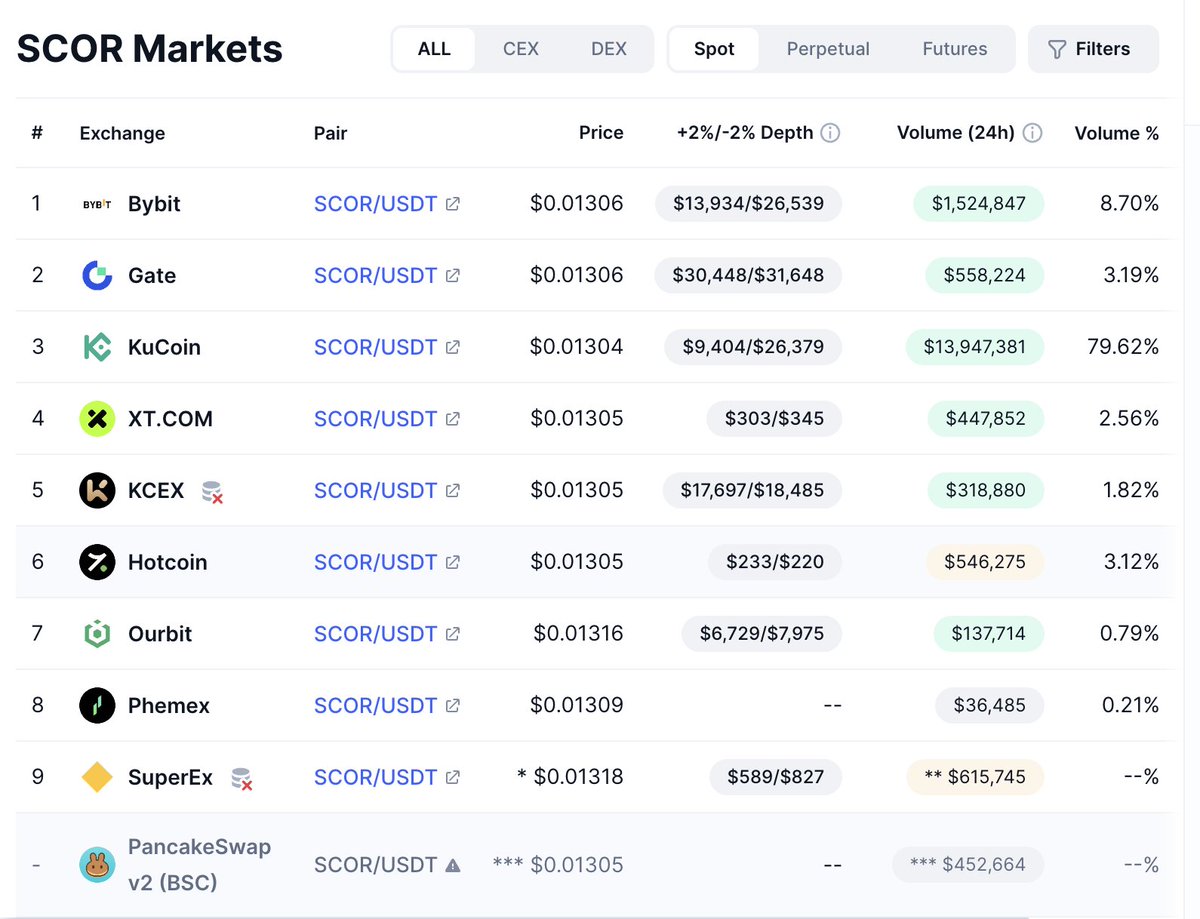This screenshot has width=1200, height=919.
Task: Click the external link icon in XT.COM row
Action: pyautogui.click(x=453, y=419)
